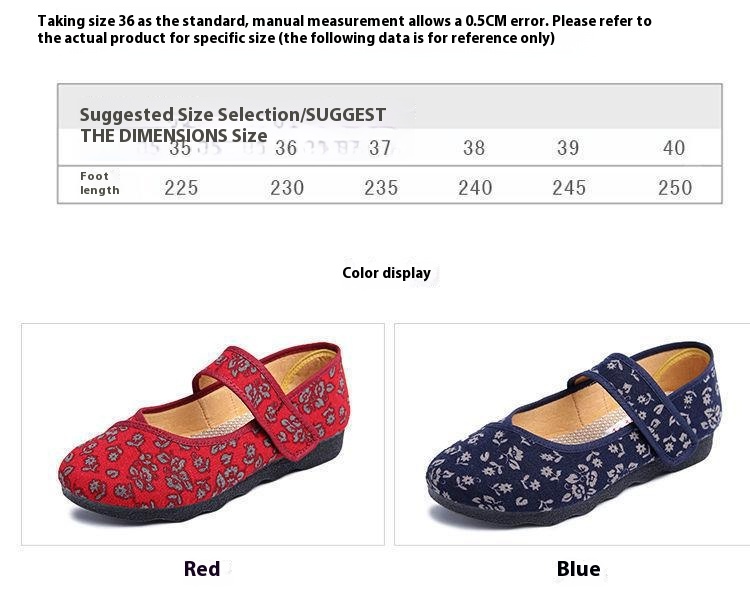Click the 245 foot length cell
The width and height of the screenshot is (750, 596).
tap(569, 187)
